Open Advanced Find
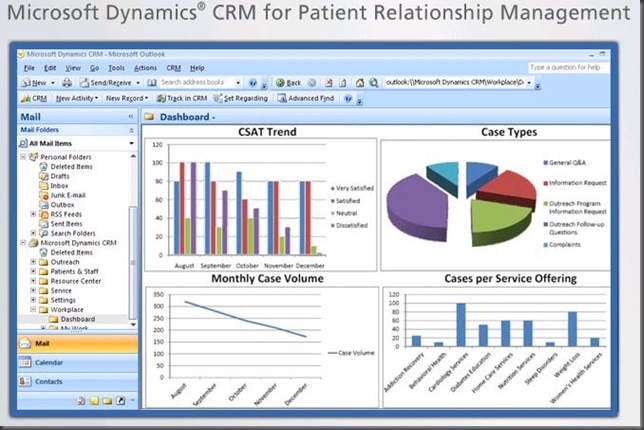Image resolution: width=644 pixels, height=430 pixels. tap(307, 99)
